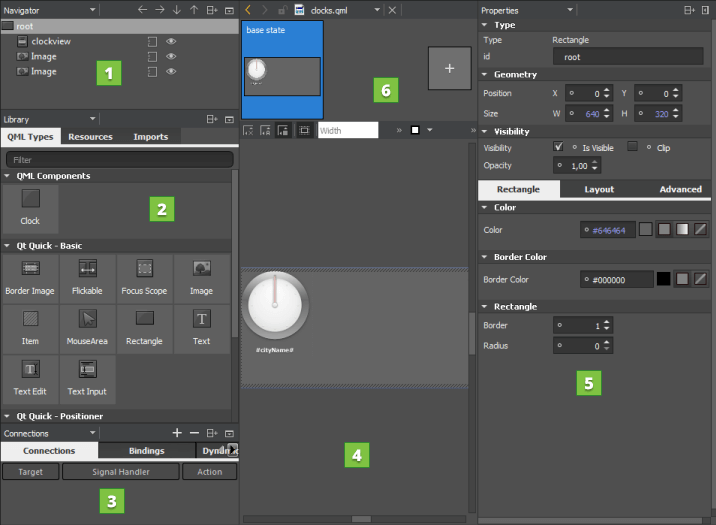
Task: Open the Navigator pane dropdown
Action: click(93, 10)
